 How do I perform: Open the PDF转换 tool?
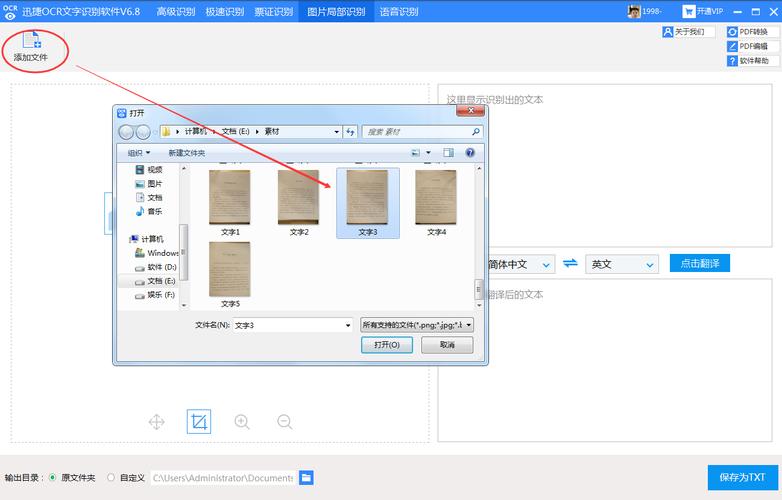tap(753, 32)
